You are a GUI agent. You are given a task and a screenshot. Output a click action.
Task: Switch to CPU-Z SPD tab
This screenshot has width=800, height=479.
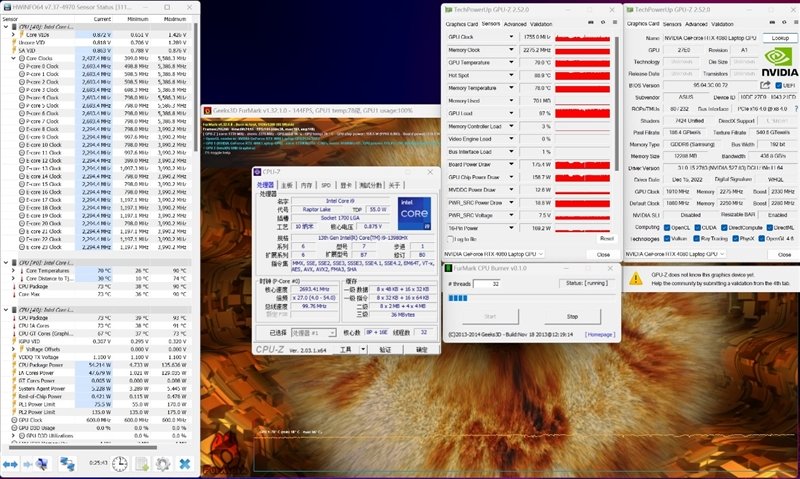[326, 185]
